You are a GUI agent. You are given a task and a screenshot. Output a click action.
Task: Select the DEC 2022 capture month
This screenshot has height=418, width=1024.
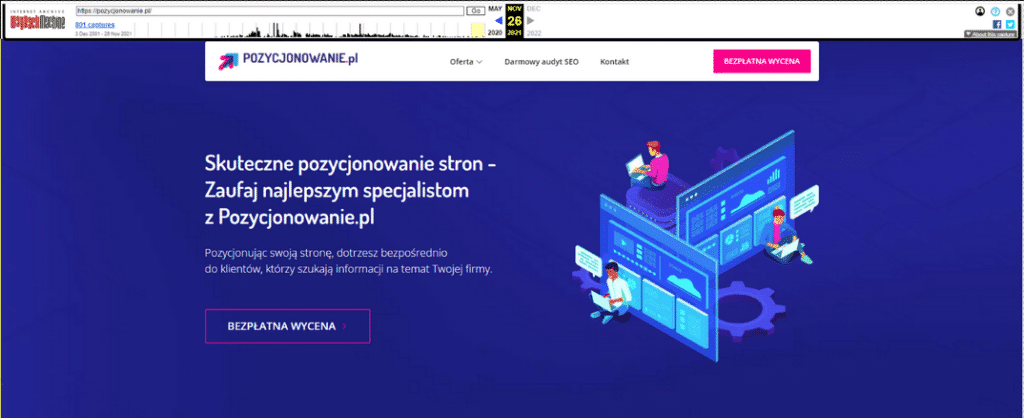tap(534, 9)
